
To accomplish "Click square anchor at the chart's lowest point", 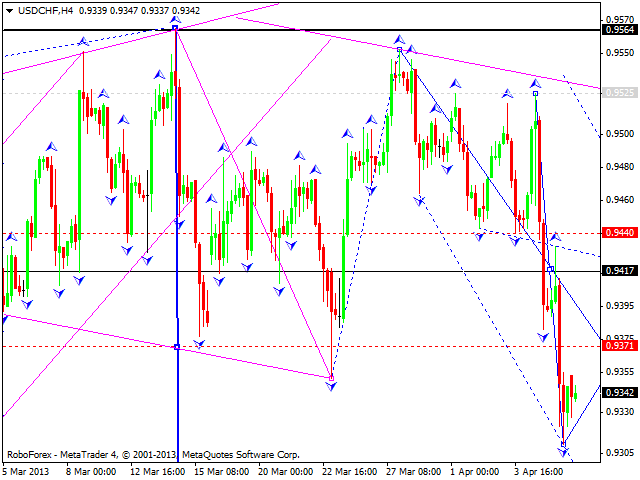I will (564, 443).
